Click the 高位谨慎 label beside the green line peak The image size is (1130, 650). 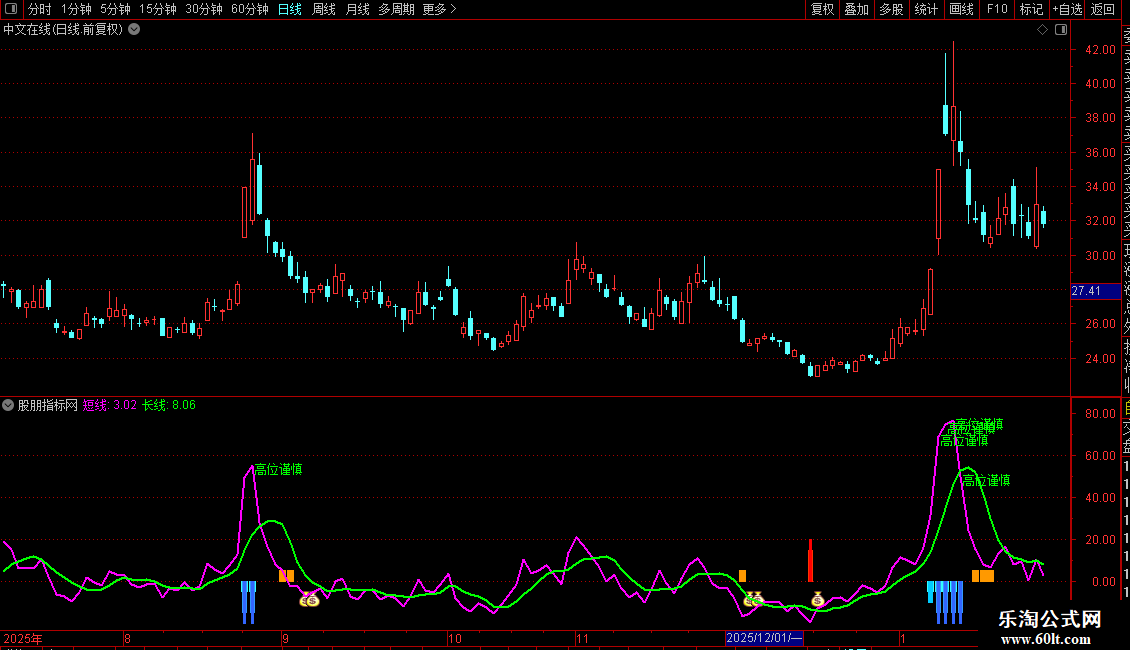point(987,481)
